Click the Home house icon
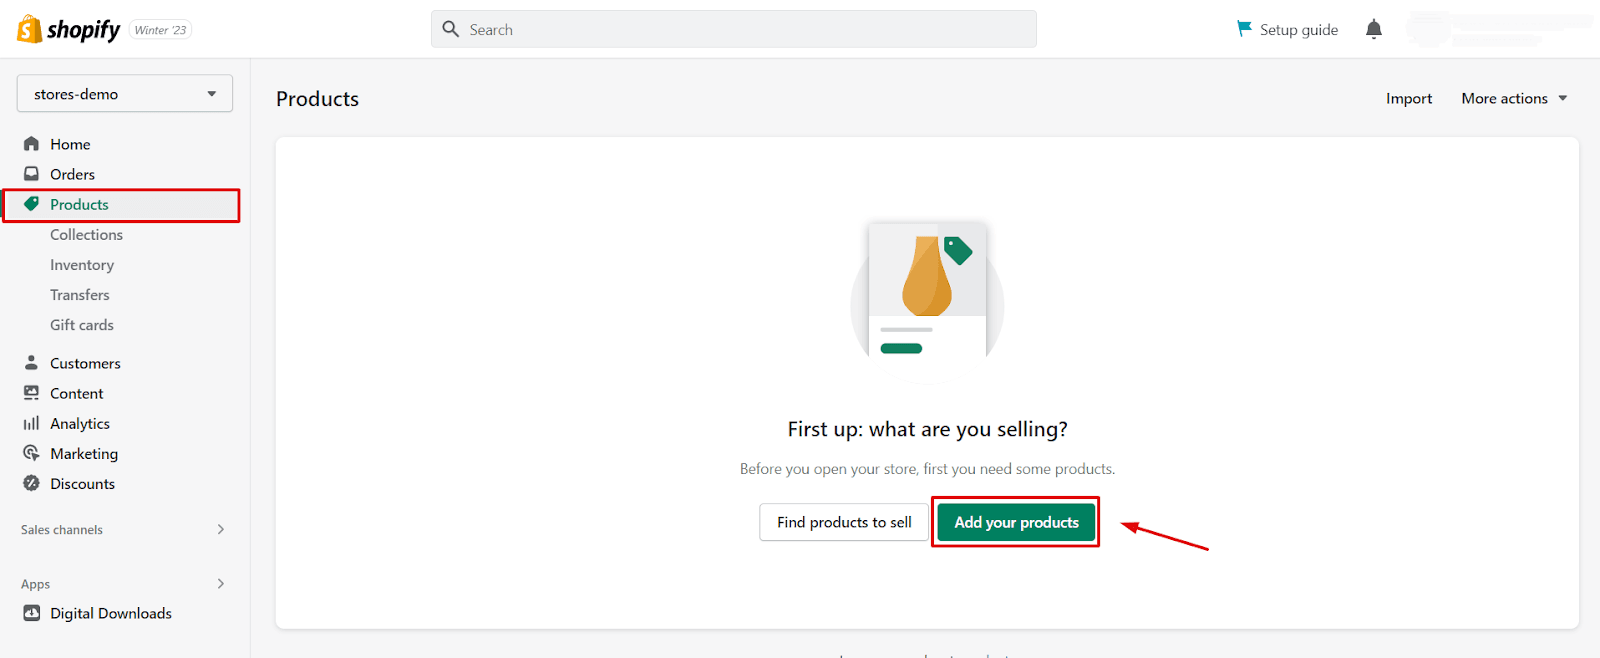 point(32,144)
